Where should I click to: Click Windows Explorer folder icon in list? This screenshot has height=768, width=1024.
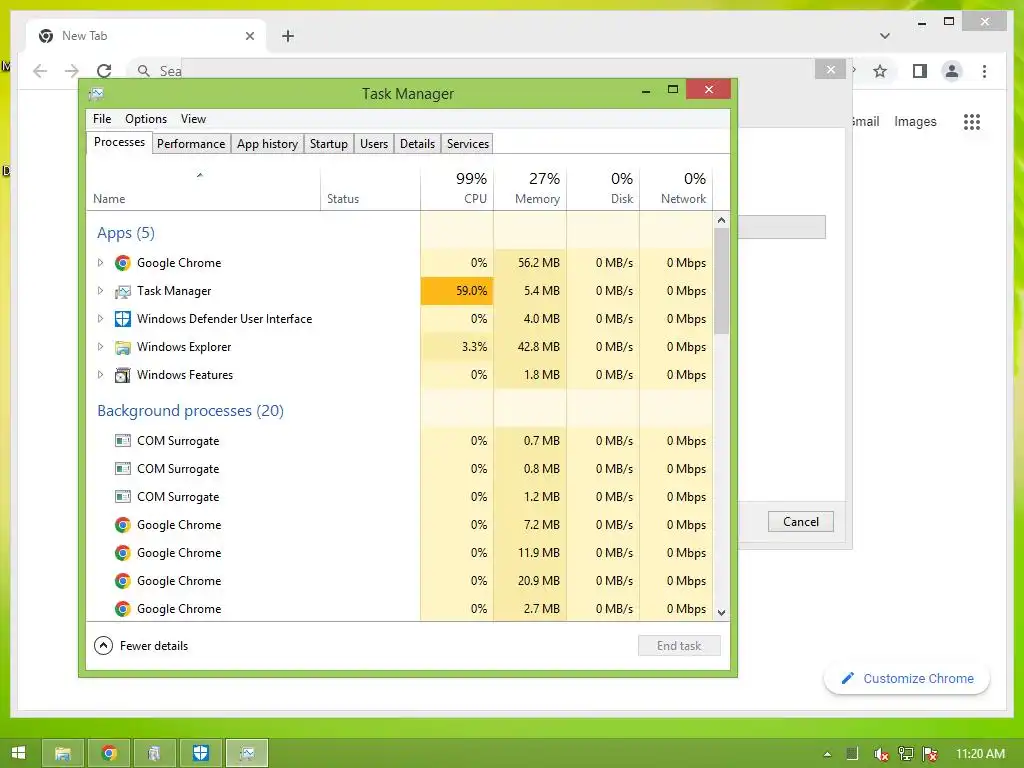coord(122,347)
